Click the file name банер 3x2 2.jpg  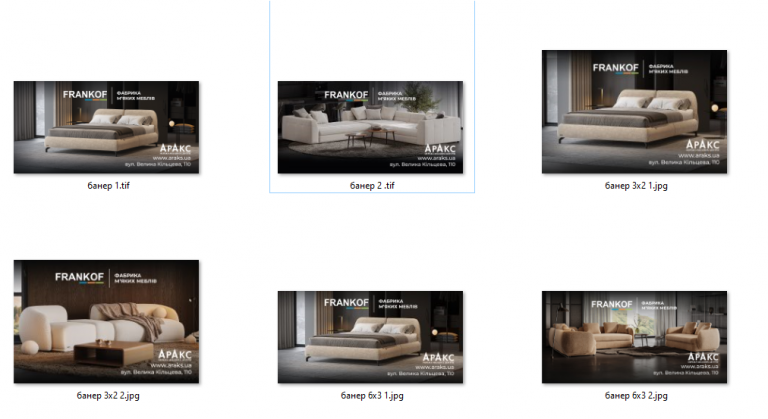tap(108, 395)
